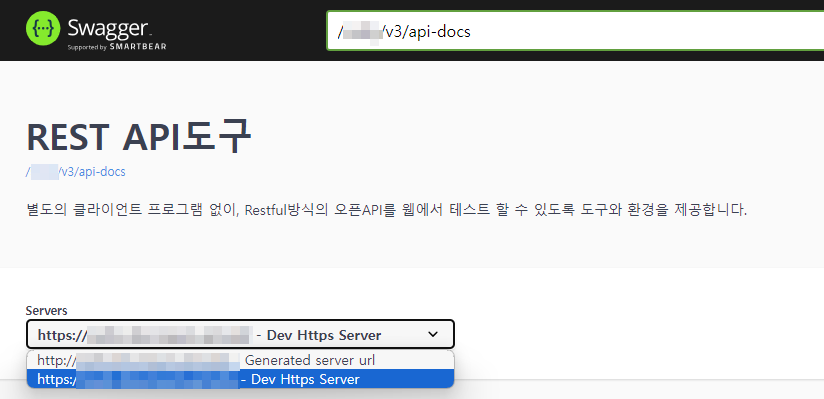Click the Swagger logo icon
Image resolution: width=824 pixels, height=399 pixels.
coord(43,29)
